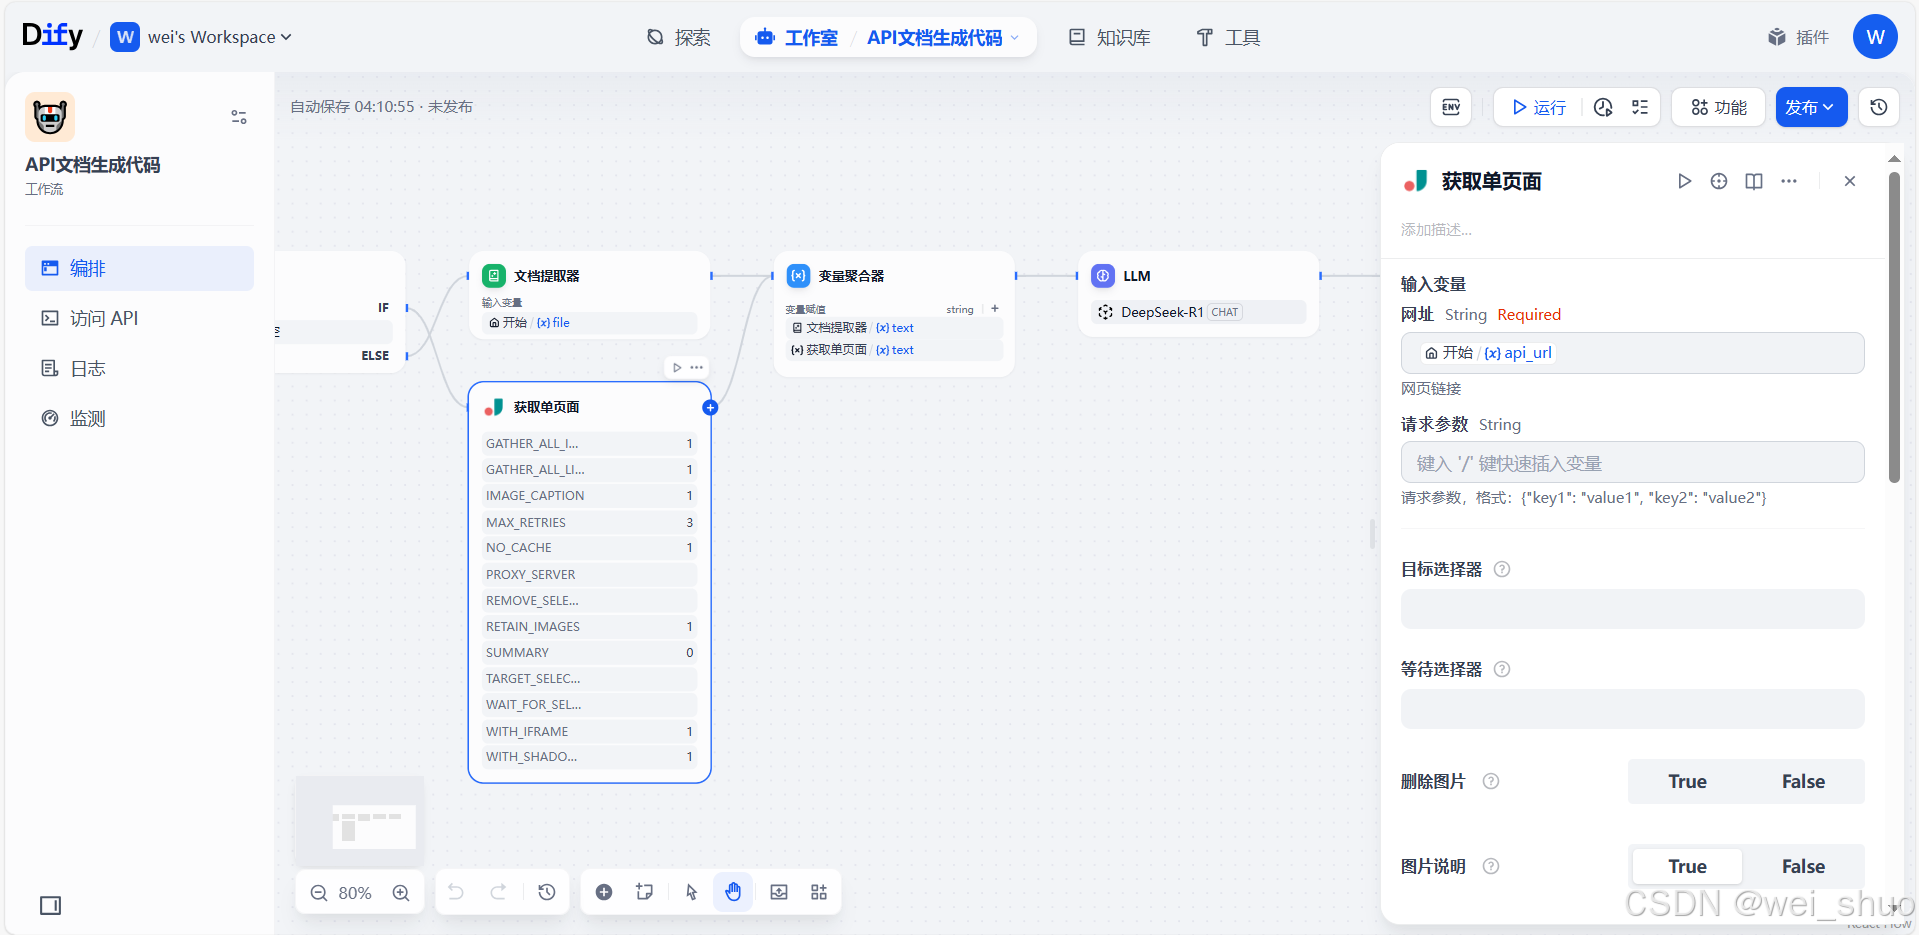This screenshot has height=935, width=1919.
Task: Click target icon in 获取单页面 panel header
Action: pos(1719,181)
